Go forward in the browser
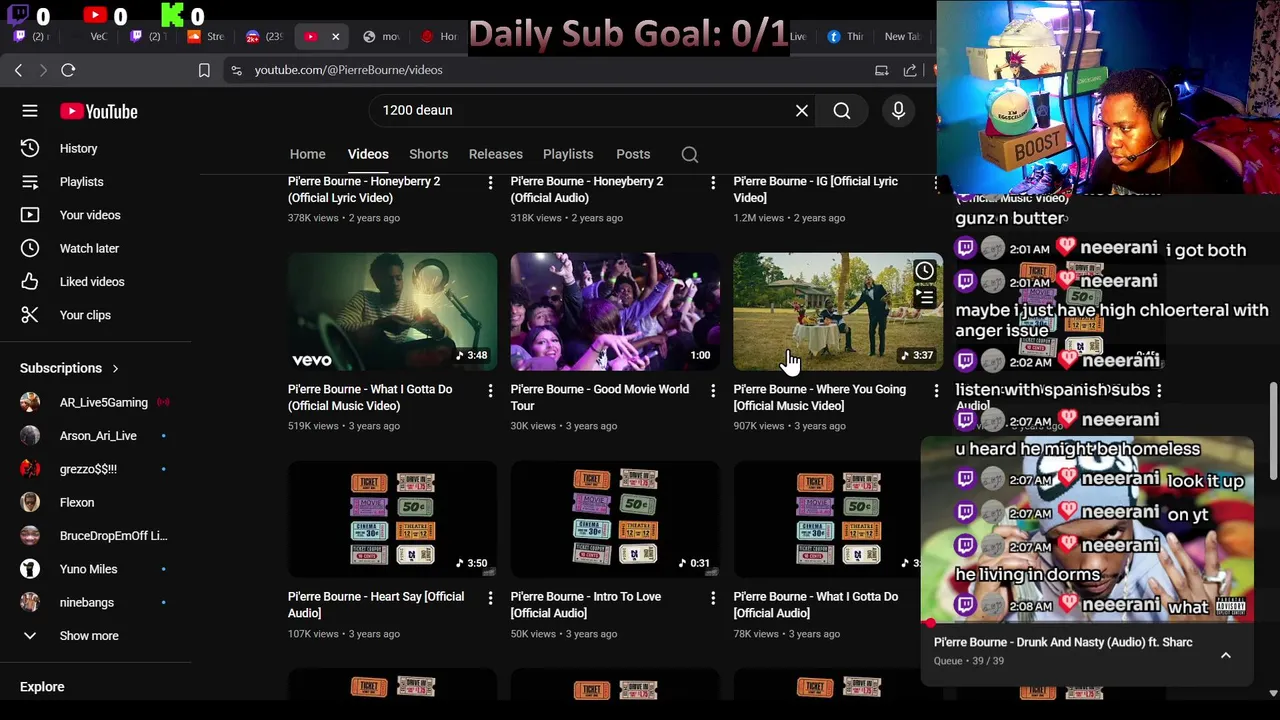Viewport: 1280px width, 720px height. 43,70
